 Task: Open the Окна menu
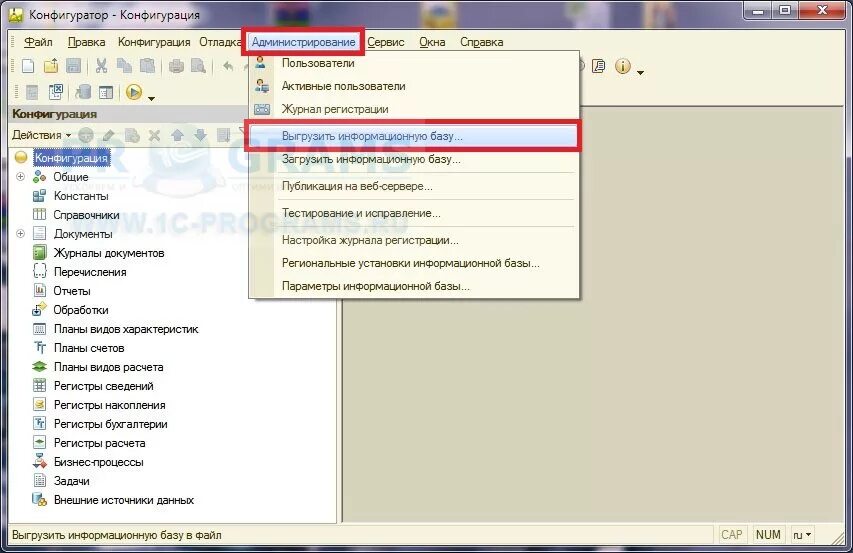(x=432, y=42)
